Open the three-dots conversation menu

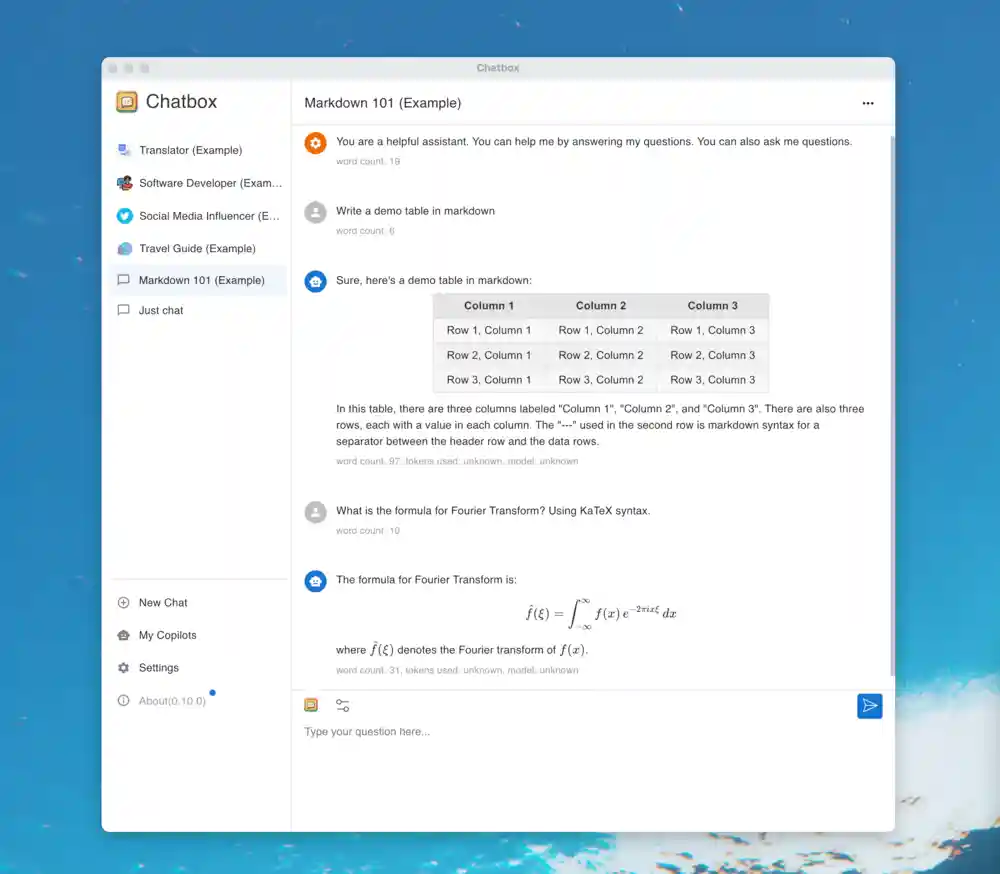868,103
